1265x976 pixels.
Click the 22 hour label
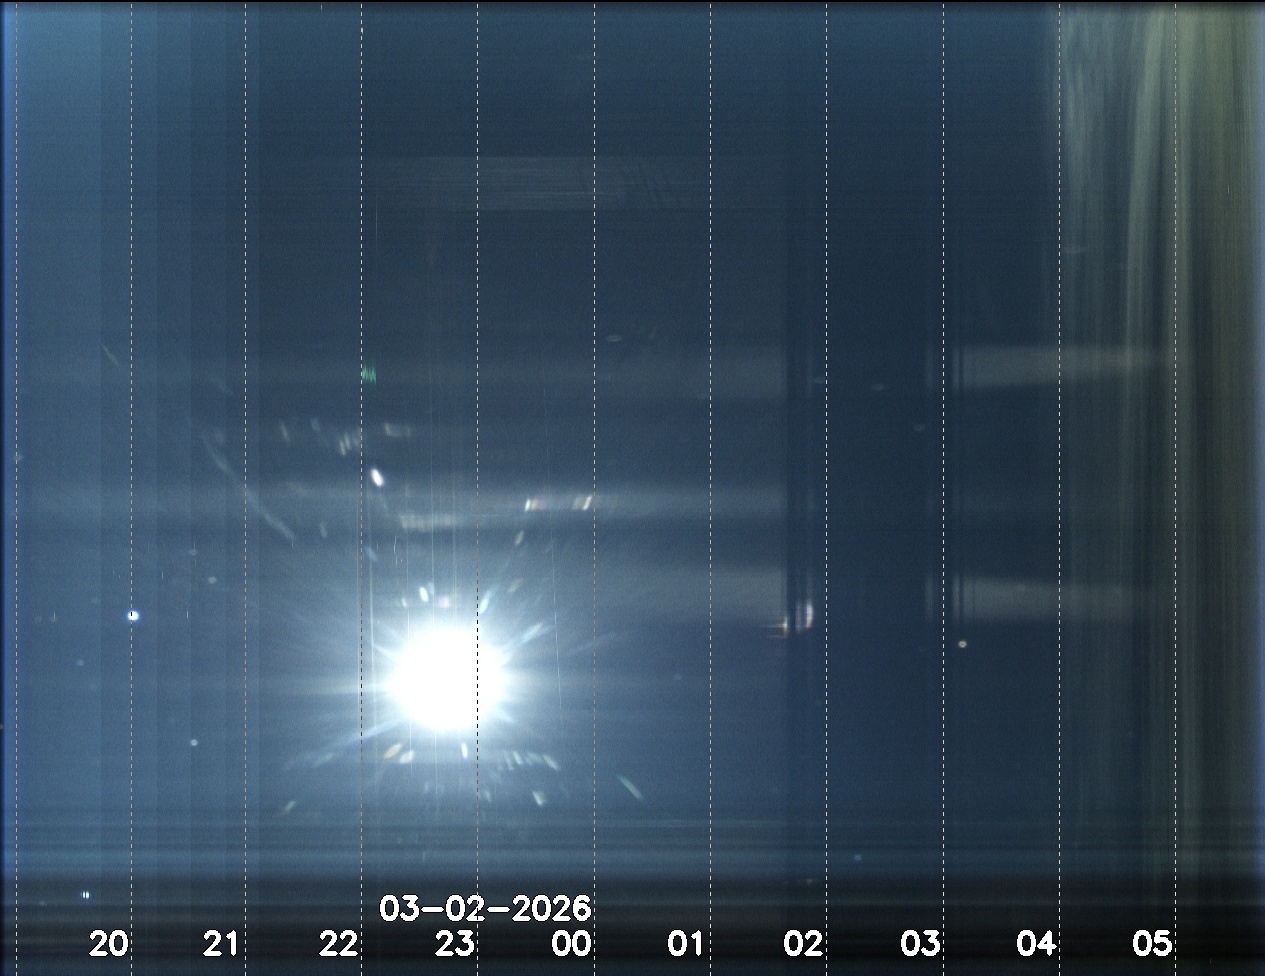[x=338, y=943]
